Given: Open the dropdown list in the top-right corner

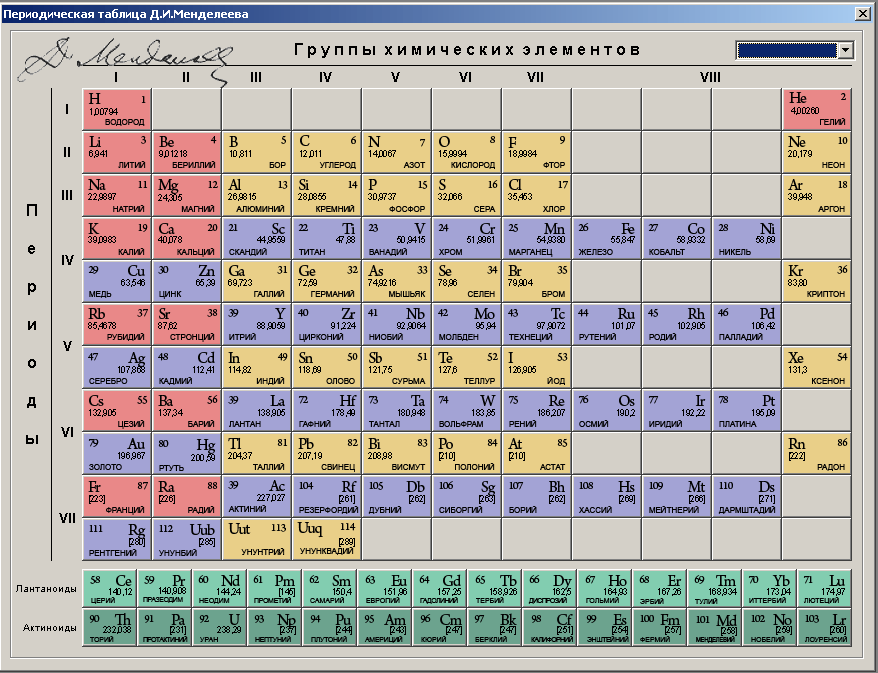Looking at the screenshot, I should 845,50.
